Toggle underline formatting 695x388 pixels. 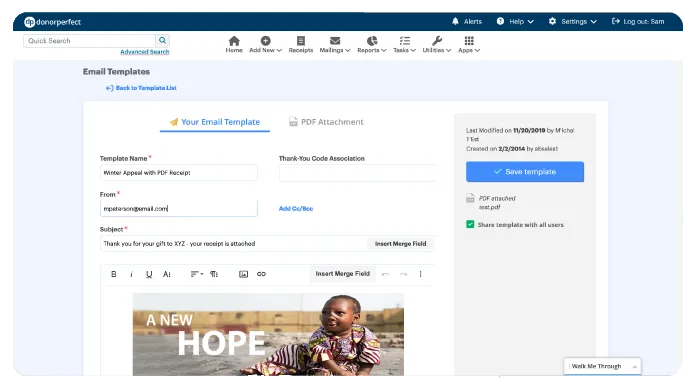click(x=149, y=274)
